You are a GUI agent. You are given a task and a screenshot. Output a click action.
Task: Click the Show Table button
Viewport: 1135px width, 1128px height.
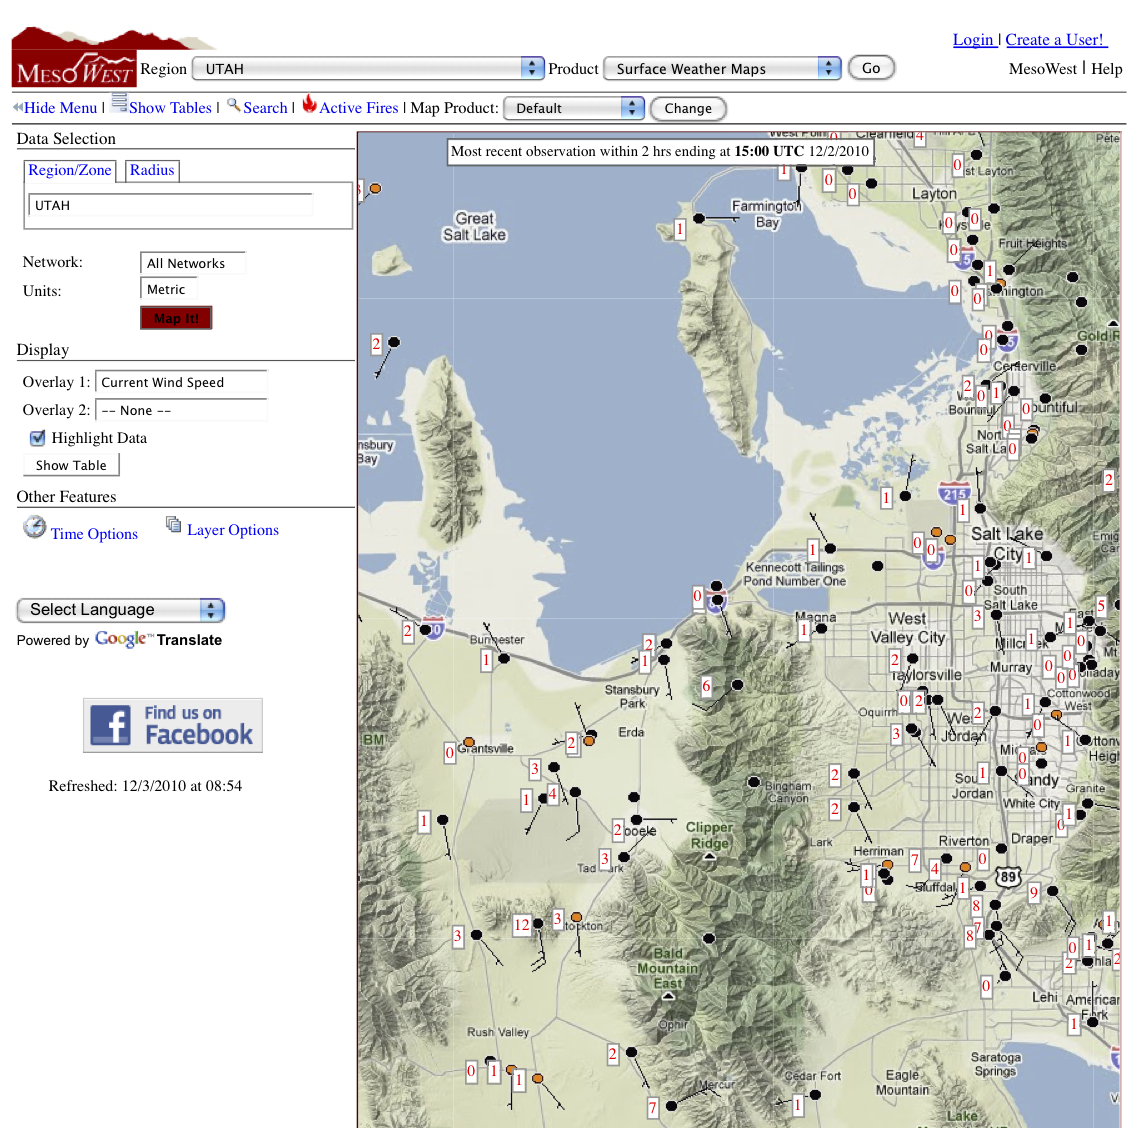coord(71,465)
